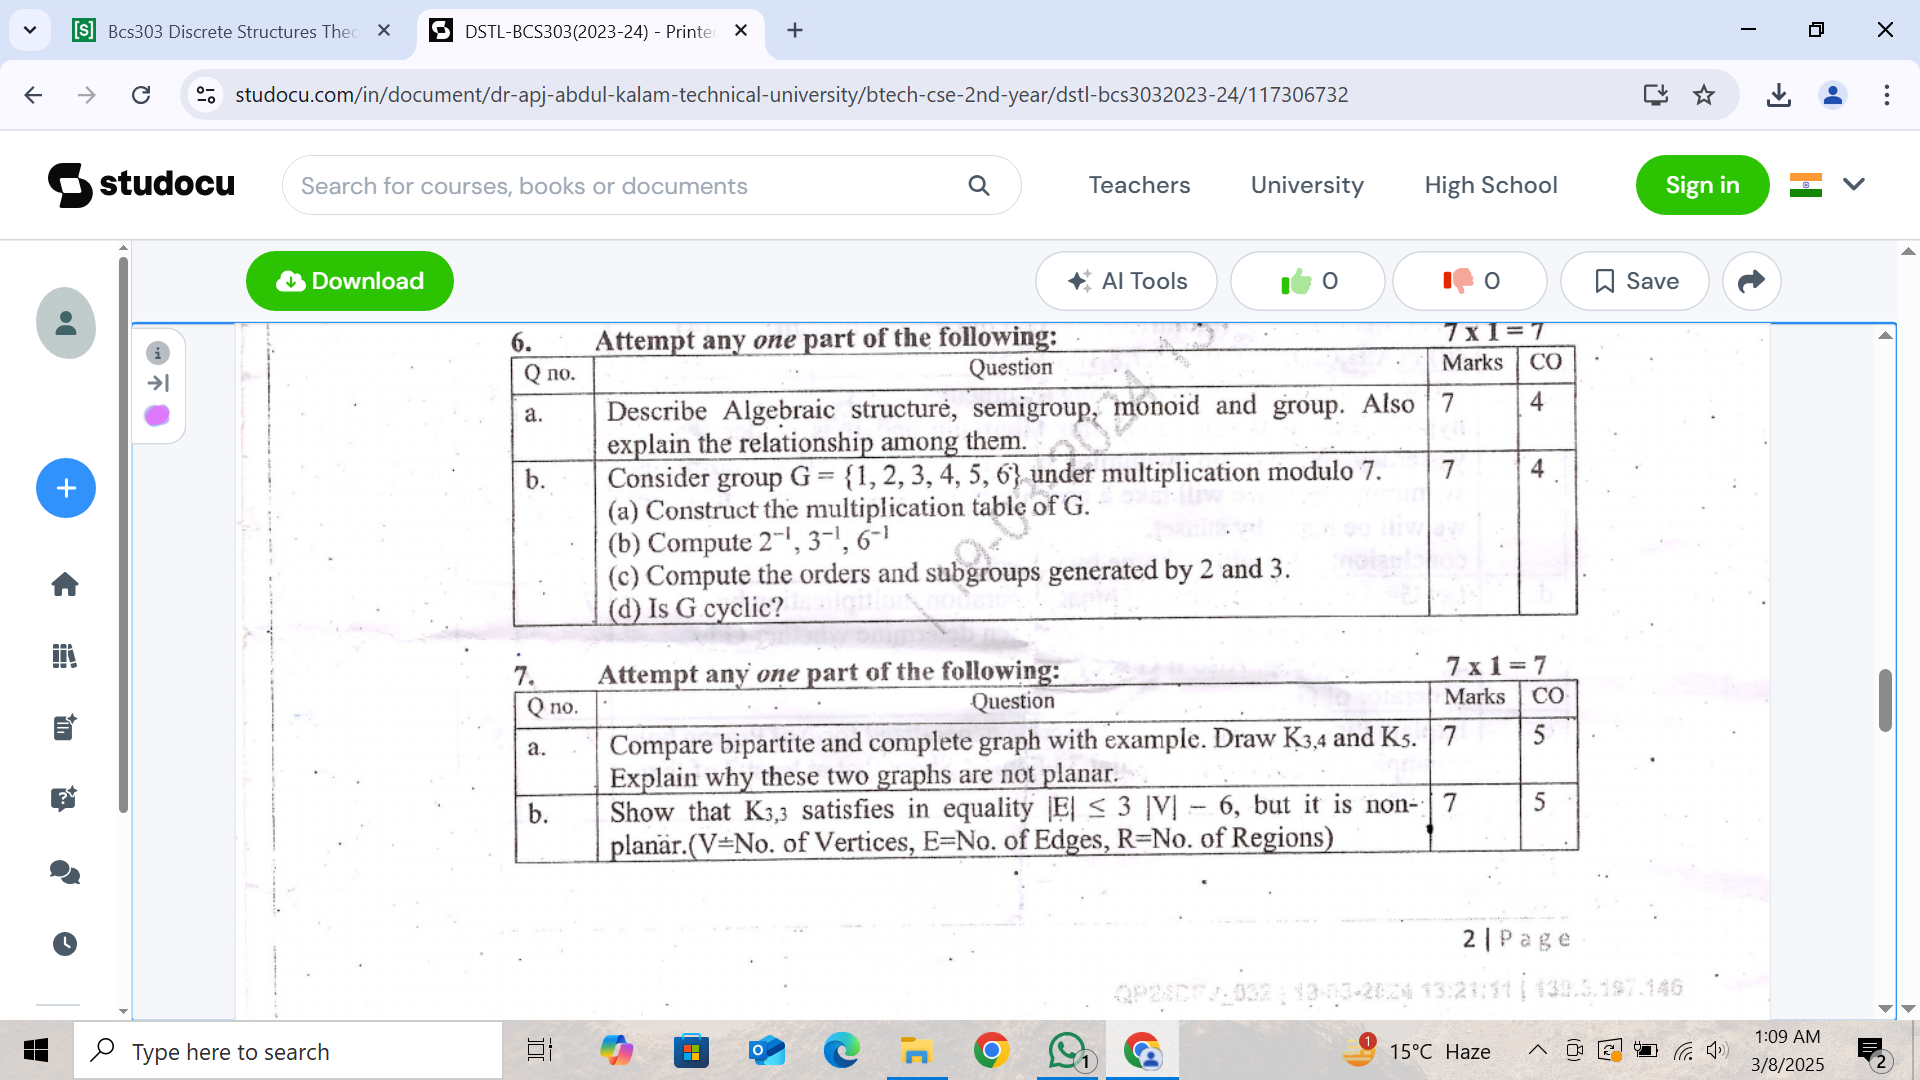Open document info via the info icon
The height and width of the screenshot is (1080, 1920).
point(157,353)
